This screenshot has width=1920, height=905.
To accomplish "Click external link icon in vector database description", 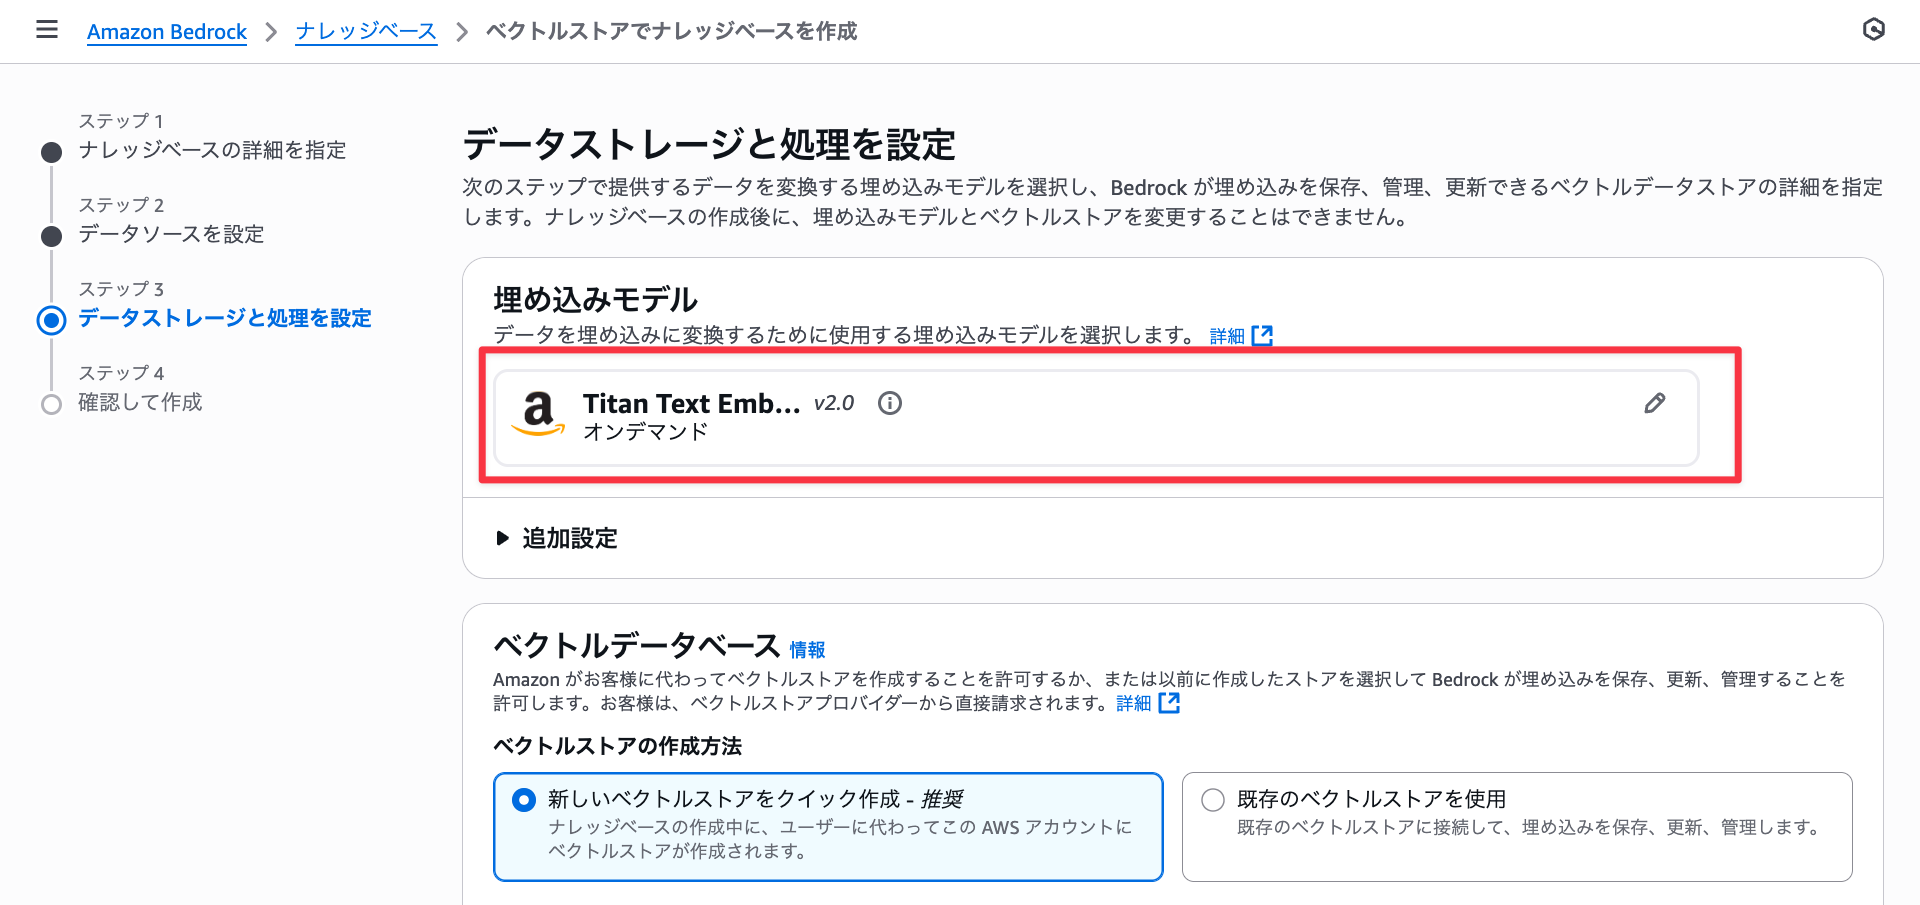I will coord(1169,703).
